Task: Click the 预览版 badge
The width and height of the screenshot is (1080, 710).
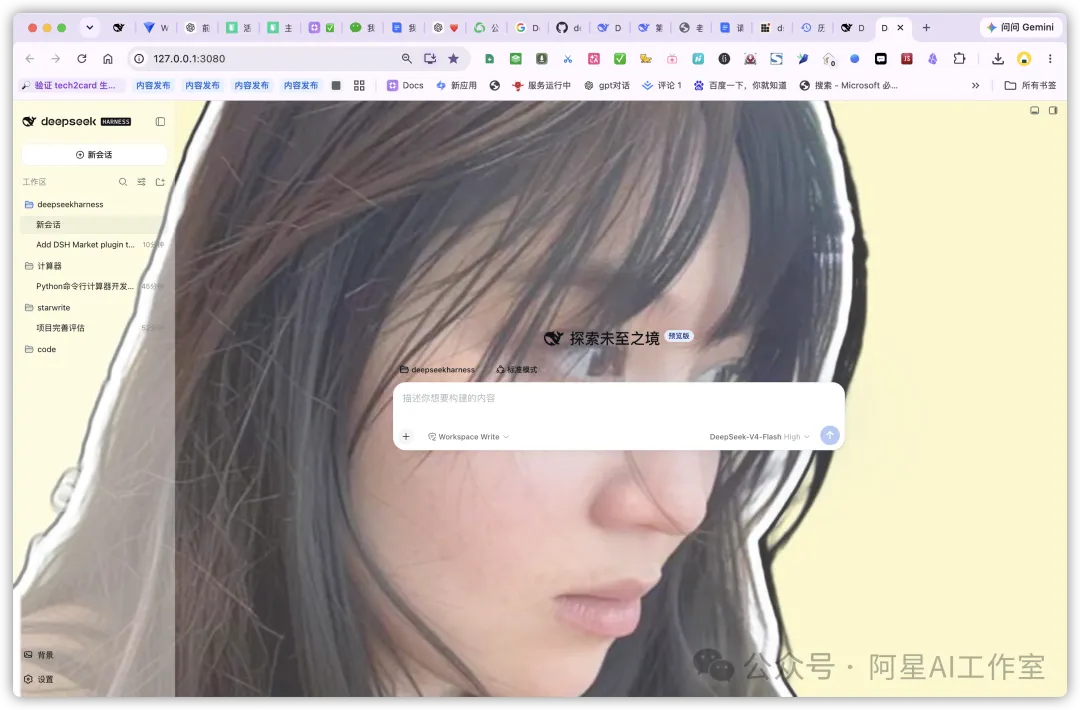Action: tap(678, 336)
